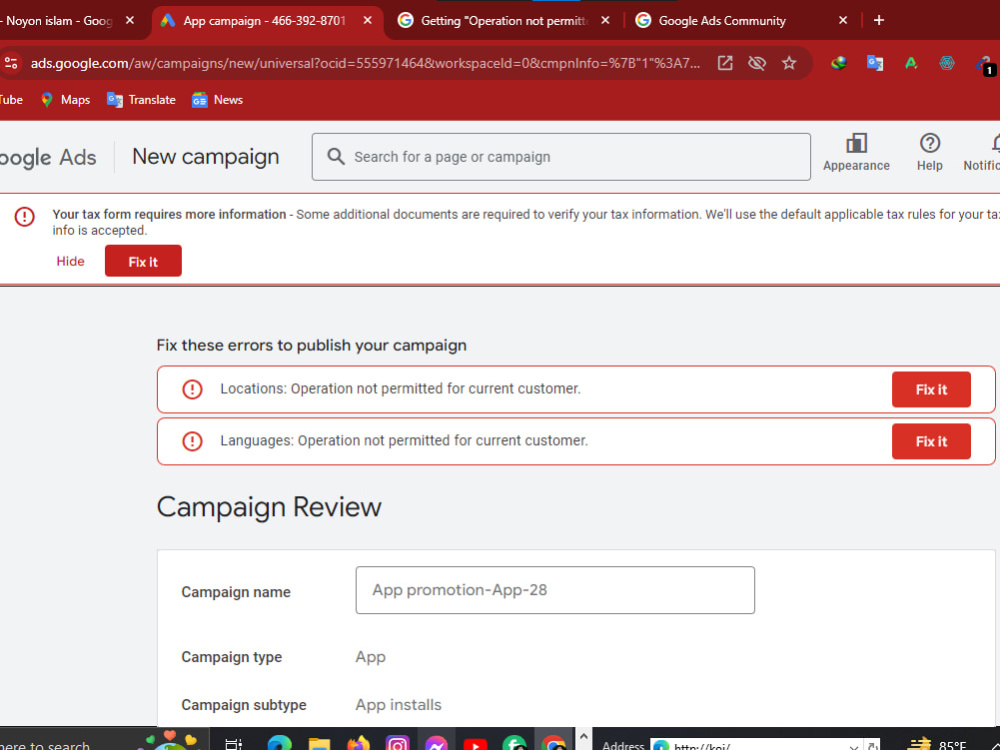Open Instagram from the taskbar
This screenshot has height=750, width=1000.
coord(397,744)
